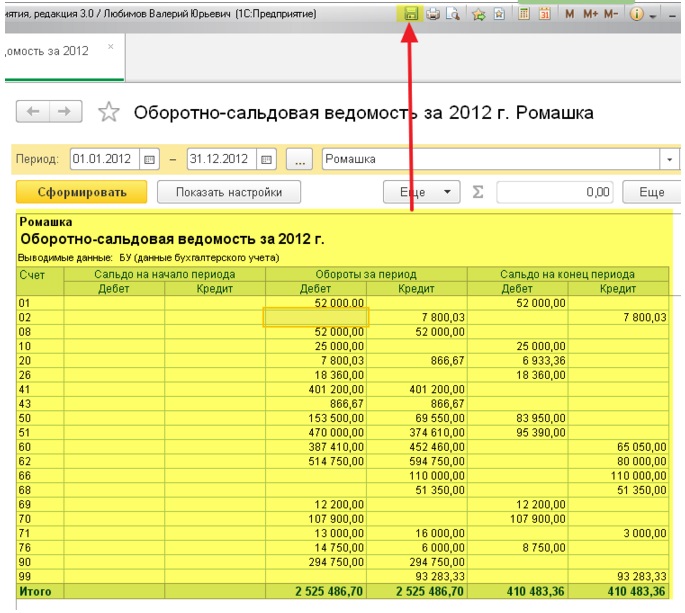Image resolution: width=685 pixels, height=613 pixels.
Task: Click value 107 900,00 turnover debit row 70
Action: point(336,519)
